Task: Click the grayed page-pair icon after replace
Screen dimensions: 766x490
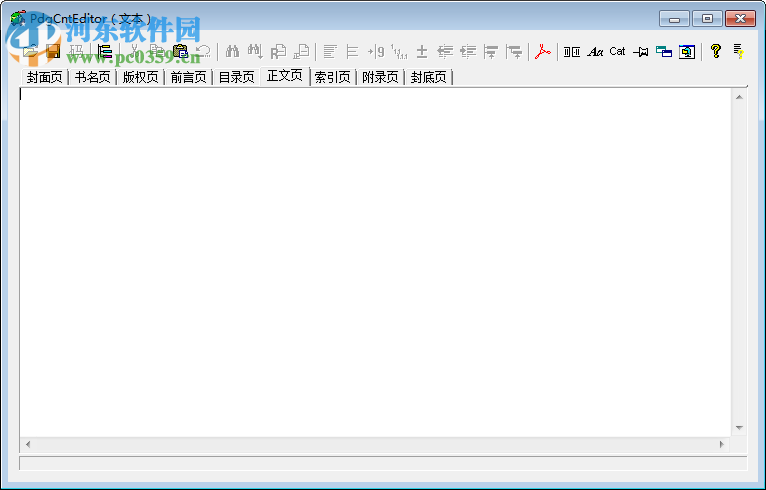Action: pyautogui.click(x=301, y=51)
